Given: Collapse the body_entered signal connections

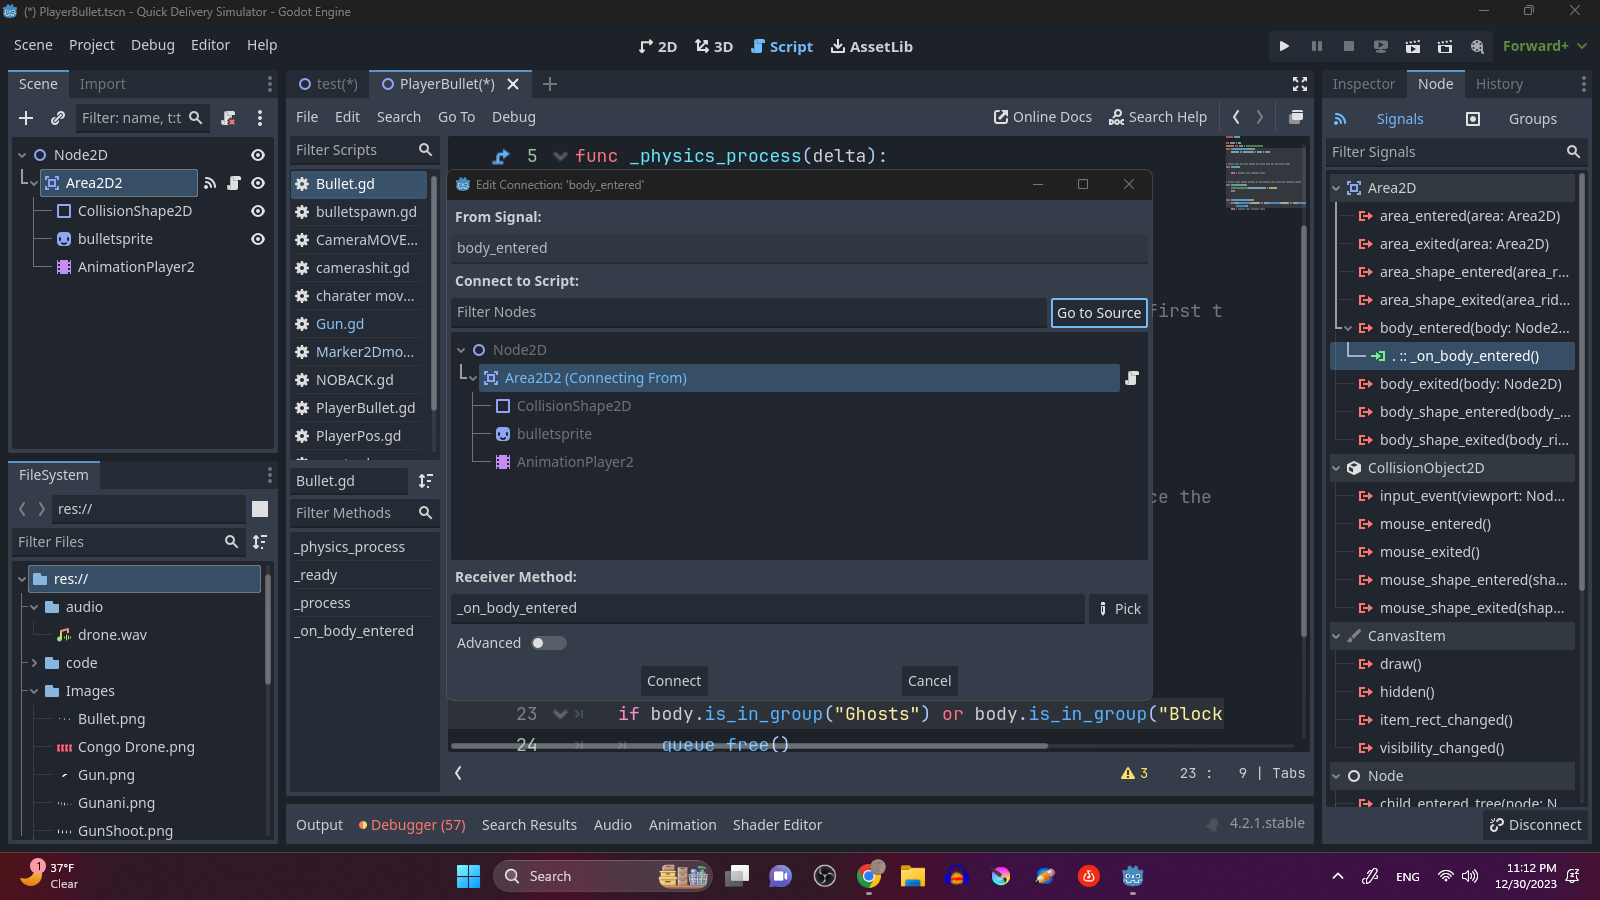Looking at the screenshot, I should point(1348,328).
